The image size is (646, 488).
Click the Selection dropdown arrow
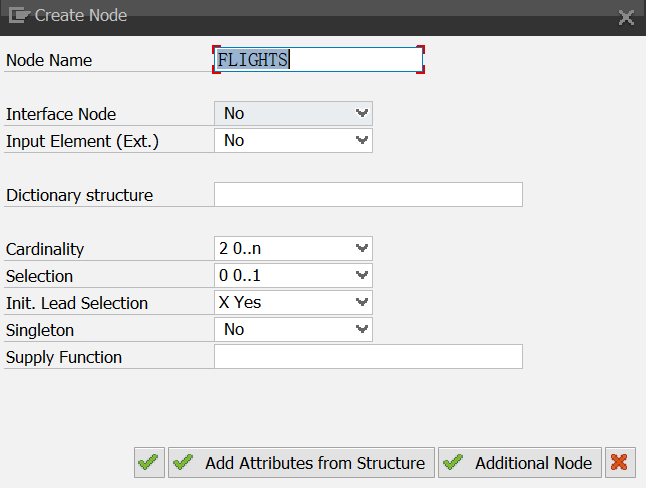[362, 275]
